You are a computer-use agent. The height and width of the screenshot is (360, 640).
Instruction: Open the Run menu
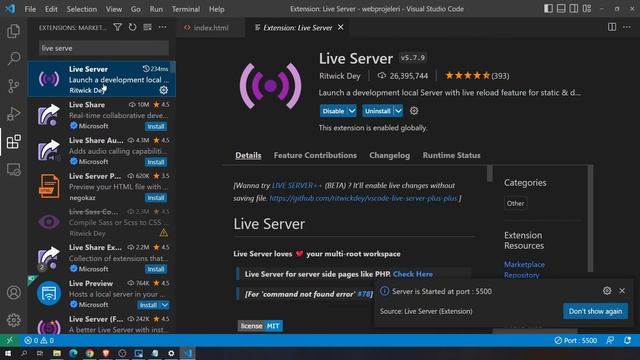pyautogui.click(x=156, y=9)
